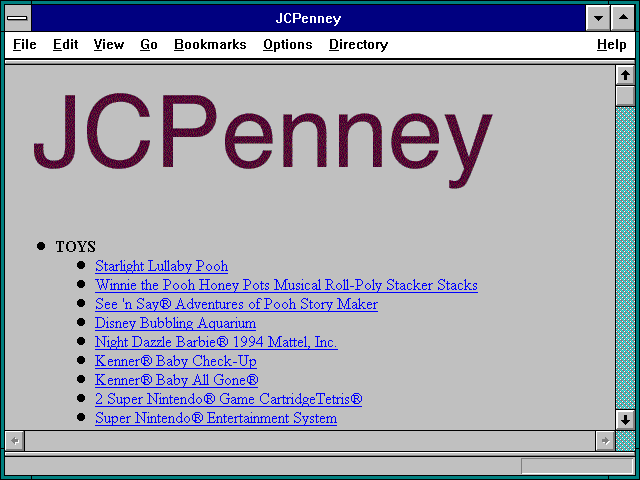Image resolution: width=640 pixels, height=480 pixels.
Task: Open Super Nintendo Entertainment System link
Action: 216,418
